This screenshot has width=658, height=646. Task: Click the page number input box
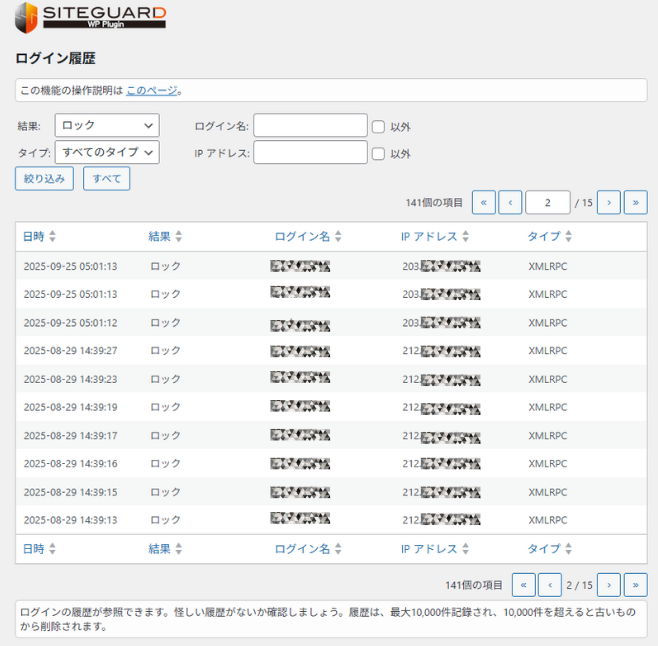click(547, 202)
